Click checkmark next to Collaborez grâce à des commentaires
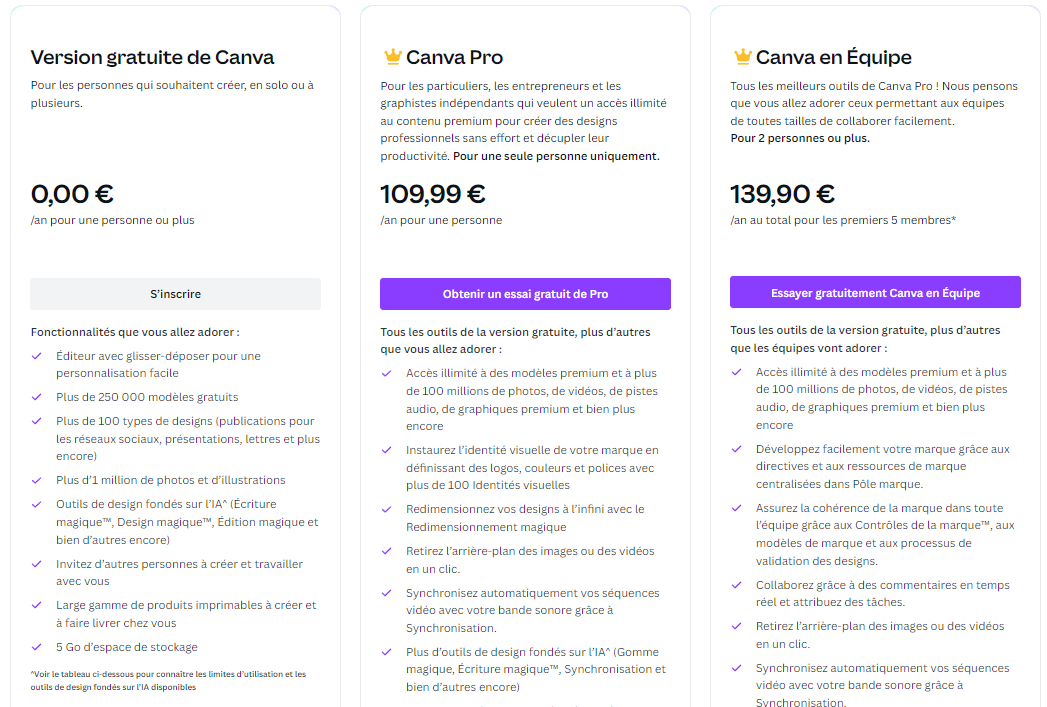Screen dimensions: 1047x707 (x=737, y=585)
